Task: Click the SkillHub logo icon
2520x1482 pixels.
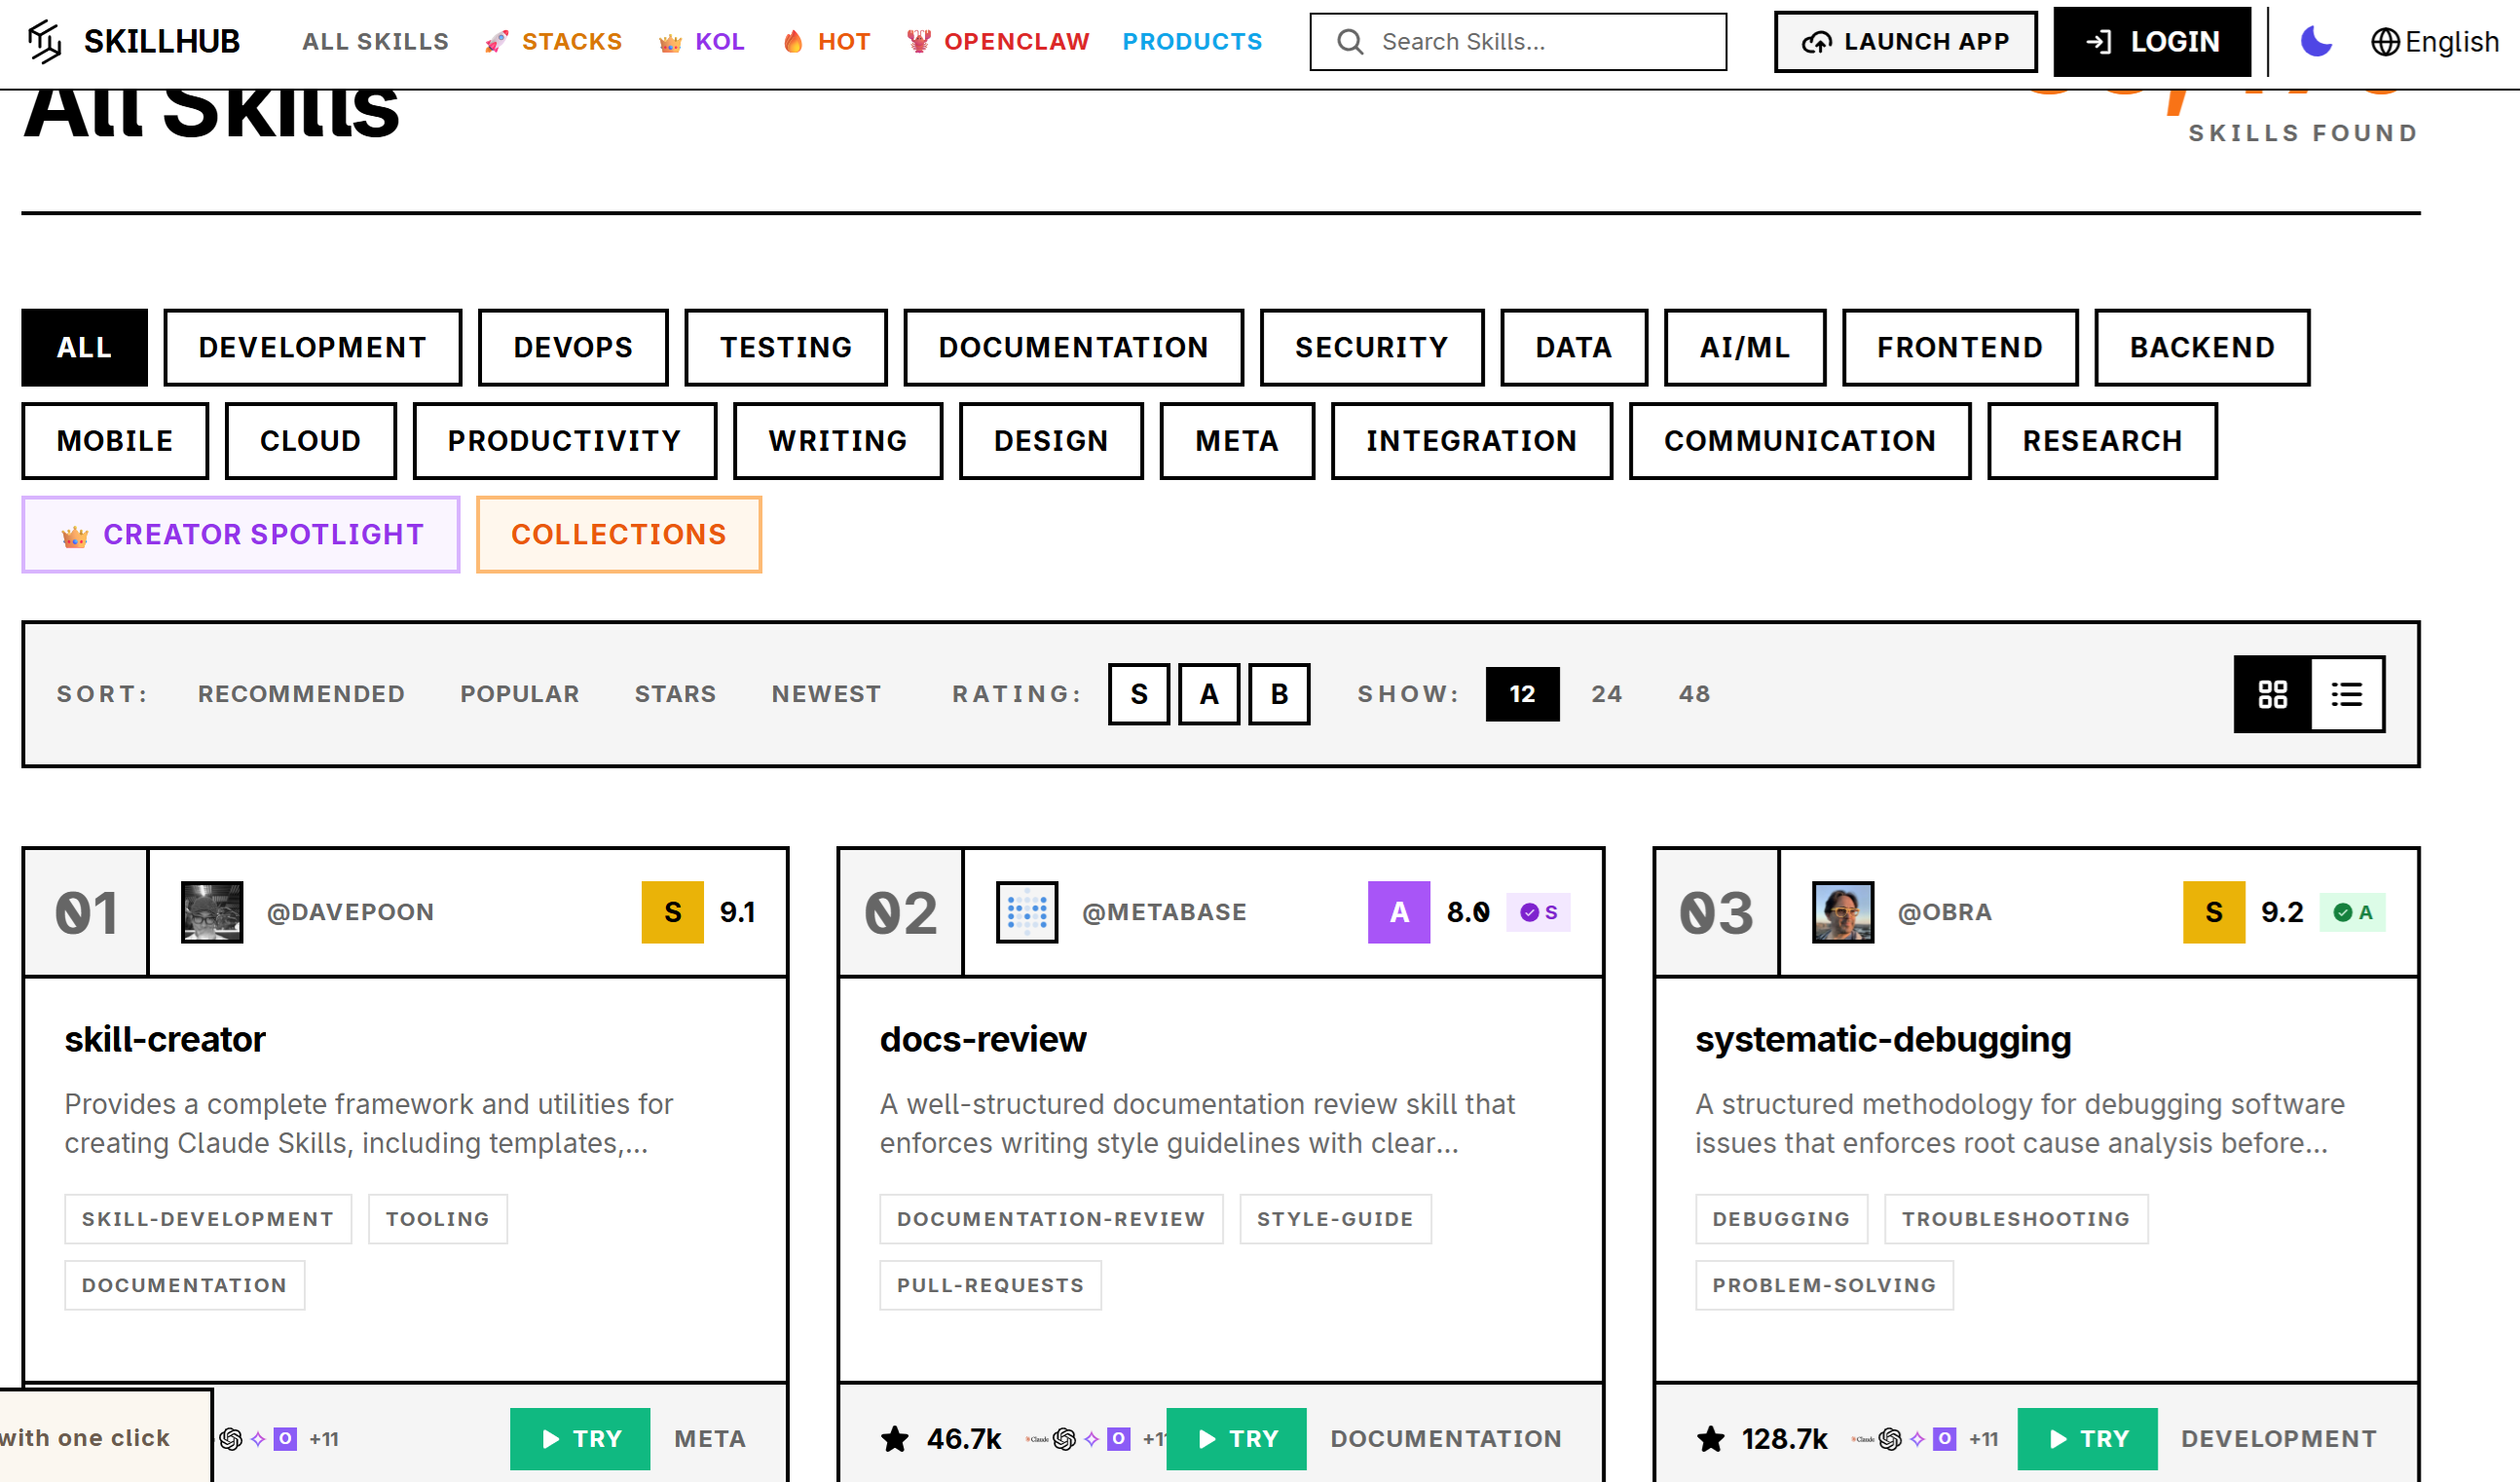Action: pyautogui.click(x=44, y=41)
